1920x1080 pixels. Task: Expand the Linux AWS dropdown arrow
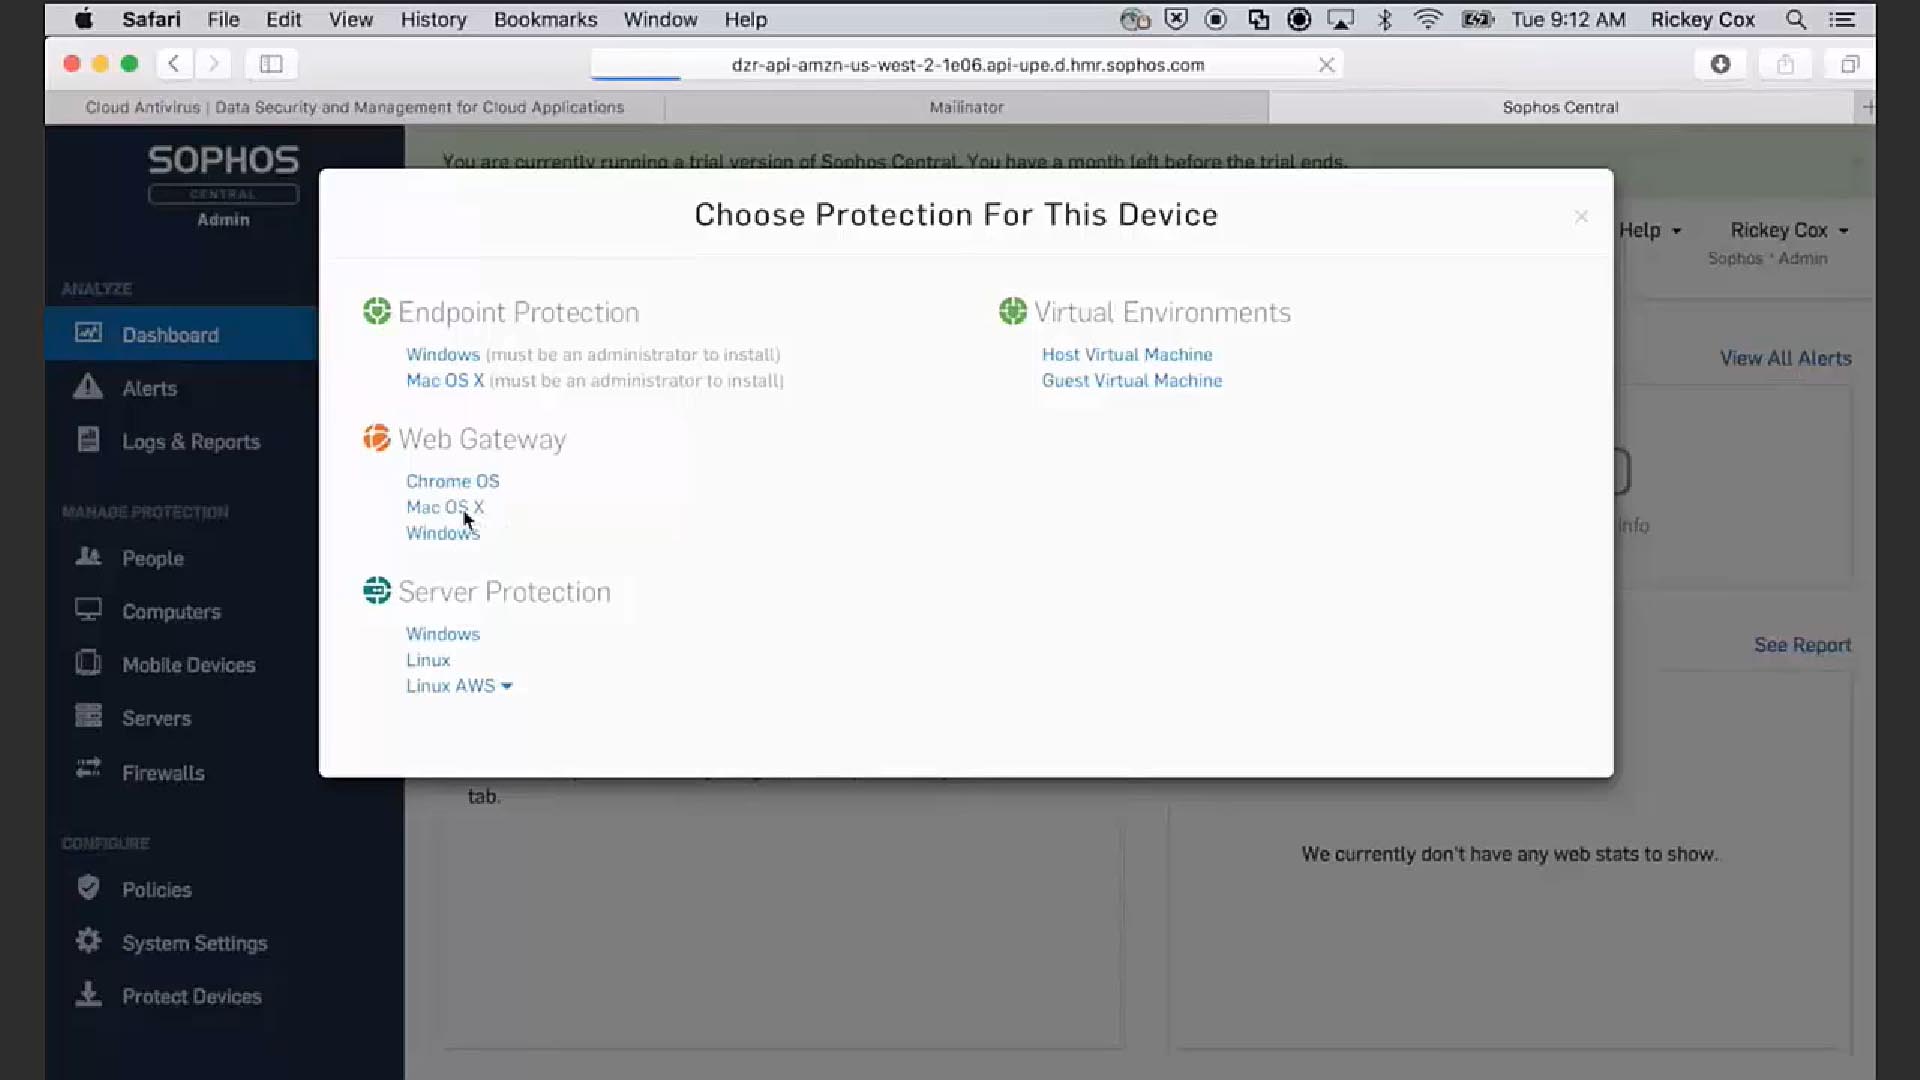point(507,686)
